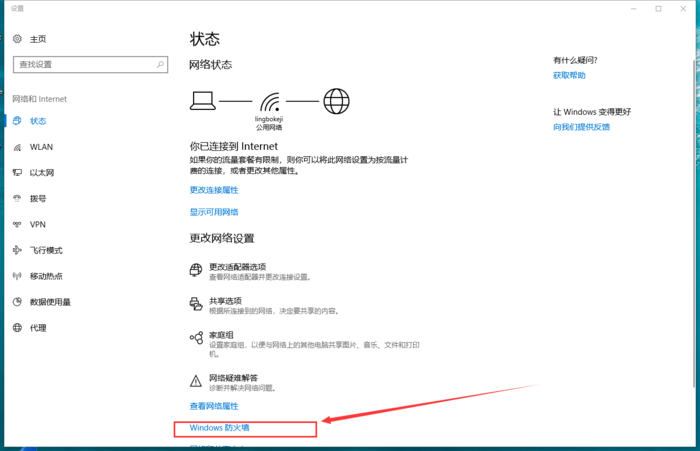The image size is (700, 451).
Task: Open 共享选项 sharing options
Action: point(225,301)
